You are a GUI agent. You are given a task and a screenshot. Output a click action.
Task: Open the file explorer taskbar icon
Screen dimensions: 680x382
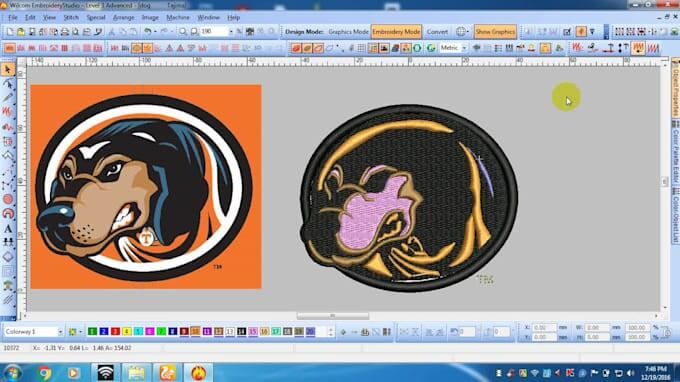pyautogui.click(x=136, y=372)
